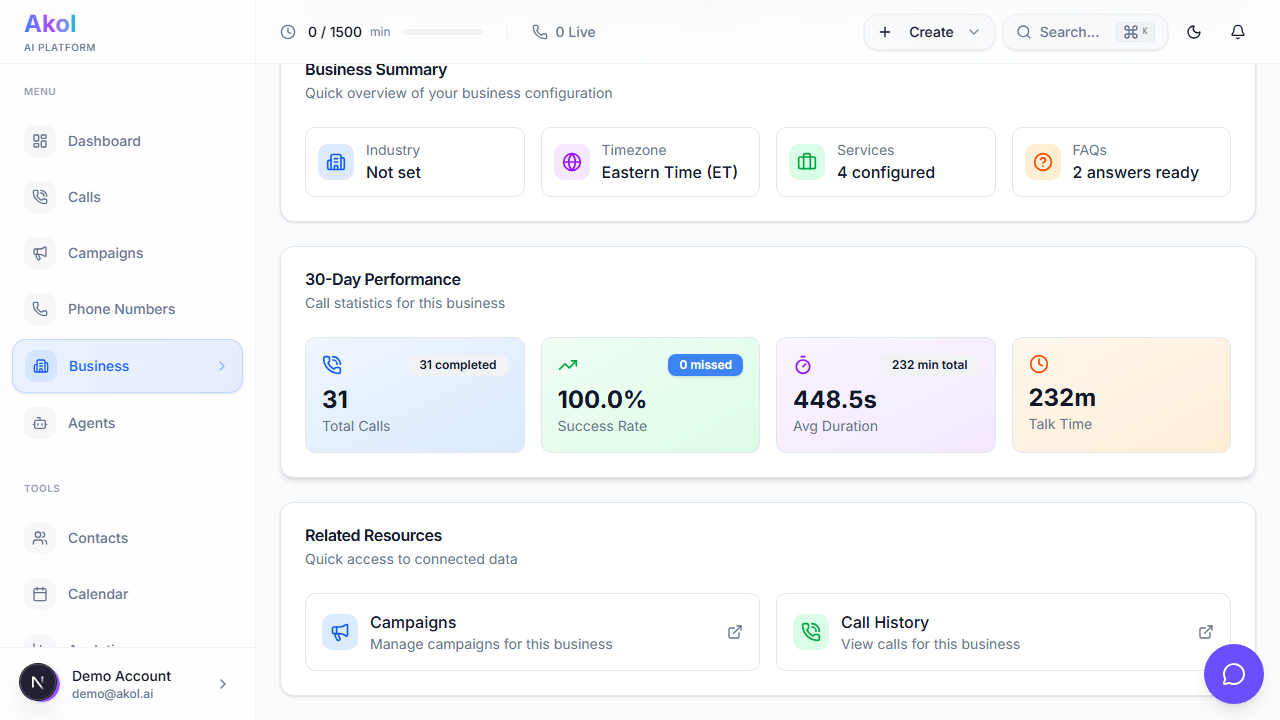Open Campaigns from Related Resources external link
This screenshot has width=1280, height=720.
[734, 632]
